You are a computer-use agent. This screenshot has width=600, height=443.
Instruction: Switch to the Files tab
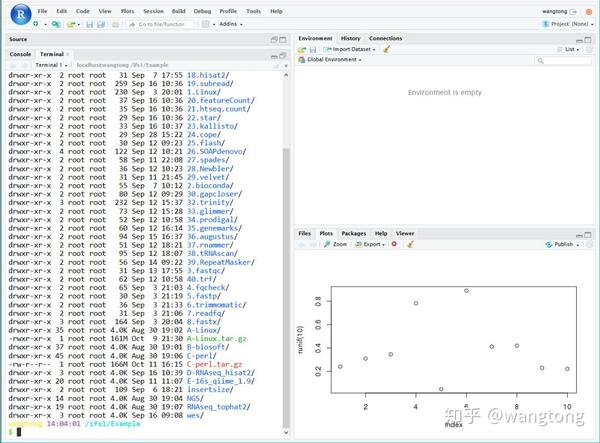point(305,233)
